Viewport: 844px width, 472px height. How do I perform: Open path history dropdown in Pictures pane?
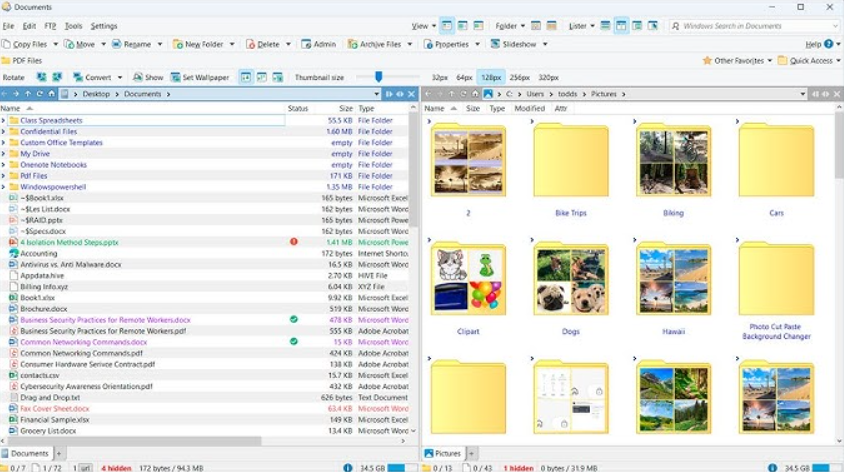click(x=803, y=94)
